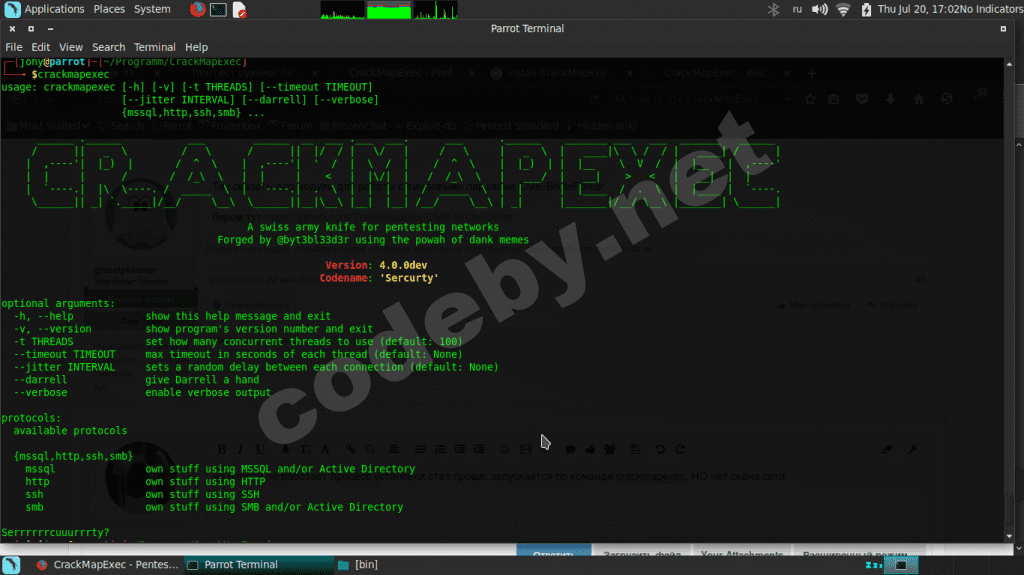The height and width of the screenshot is (575, 1024).
Task: Open the Exploit-db bookmark in background browser
Action: click(x=424, y=126)
